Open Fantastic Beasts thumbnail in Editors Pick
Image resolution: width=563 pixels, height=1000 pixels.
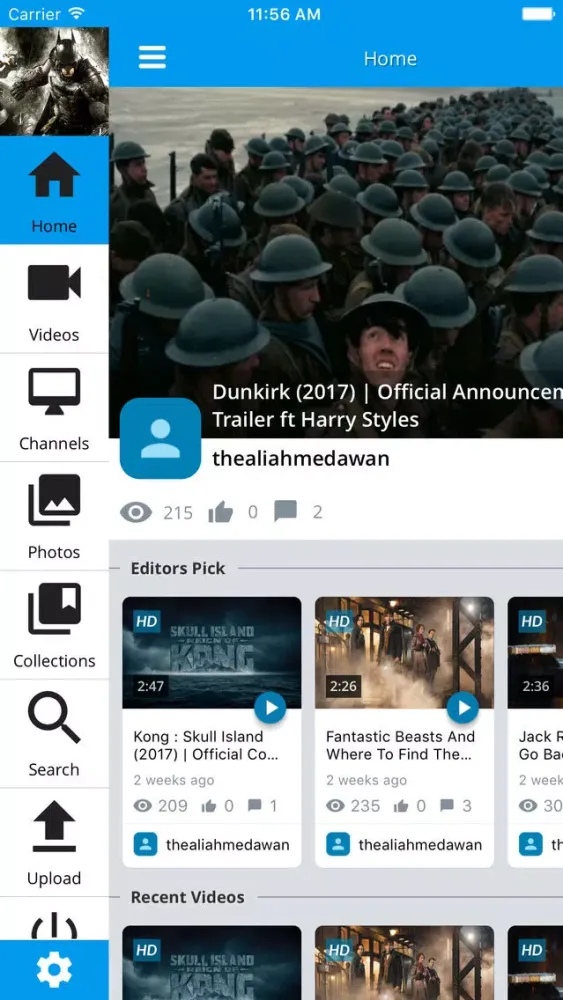pos(404,652)
